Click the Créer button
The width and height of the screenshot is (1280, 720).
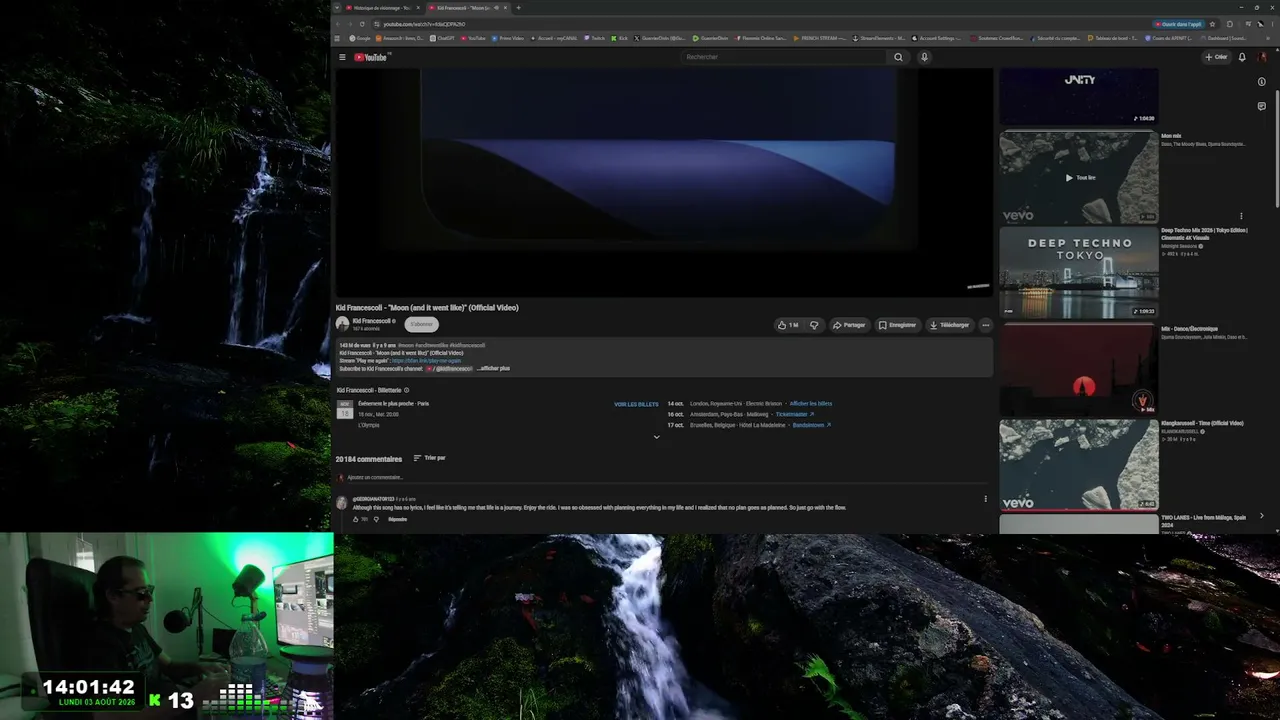1216,57
